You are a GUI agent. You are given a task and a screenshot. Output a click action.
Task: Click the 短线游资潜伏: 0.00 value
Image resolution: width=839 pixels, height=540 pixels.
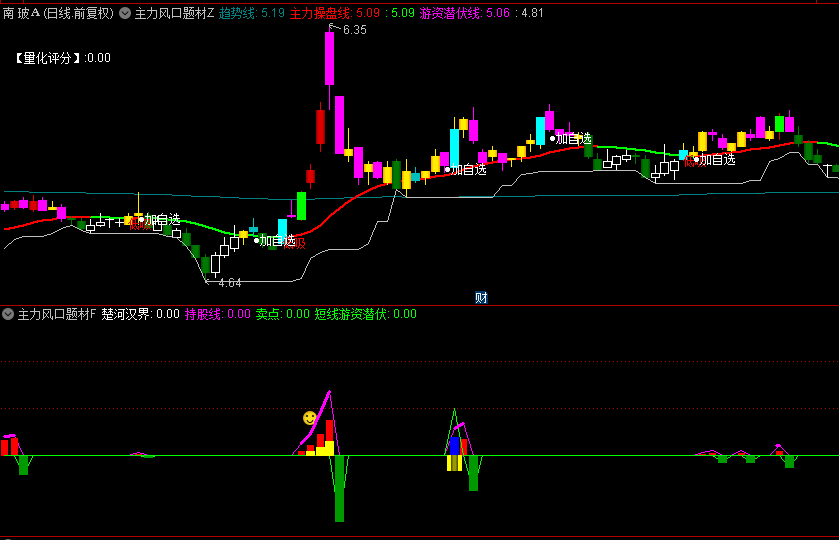[365, 314]
